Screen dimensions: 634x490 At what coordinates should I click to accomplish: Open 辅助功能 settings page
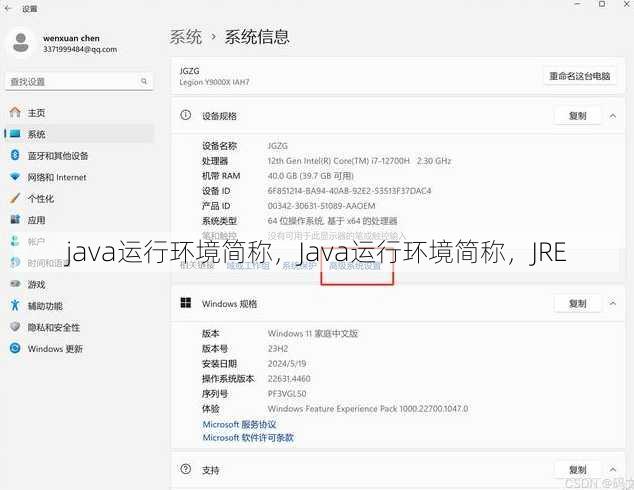tap(45, 306)
